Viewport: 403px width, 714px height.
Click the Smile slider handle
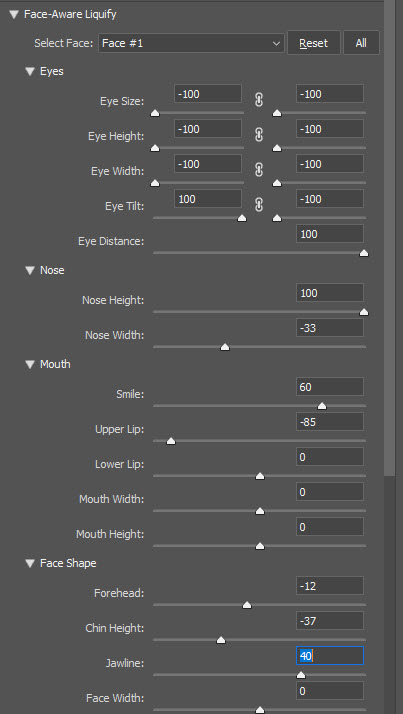coord(322,406)
